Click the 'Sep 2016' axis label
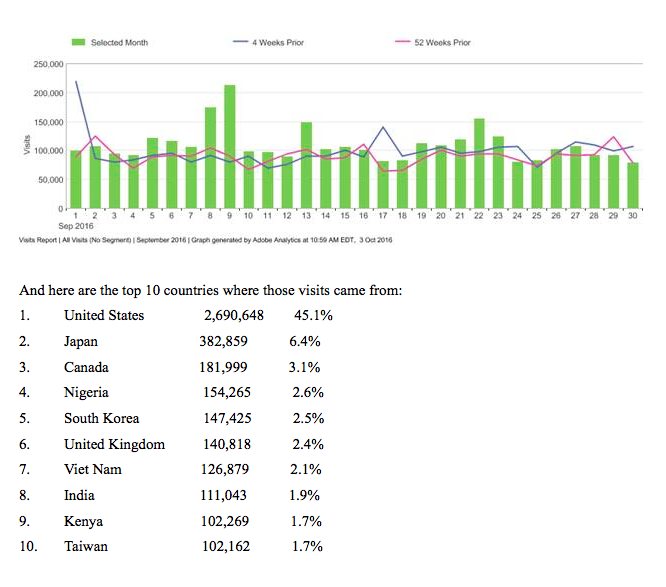666x587 pixels. click(76, 226)
